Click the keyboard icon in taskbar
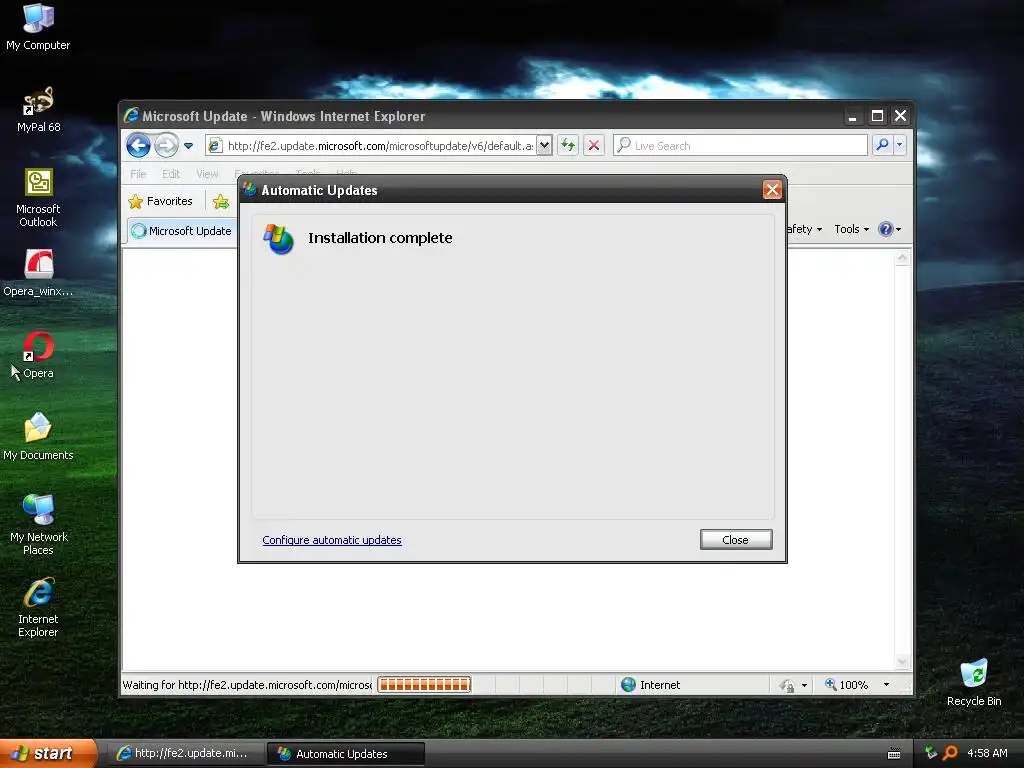Image resolution: width=1024 pixels, height=768 pixels. [x=894, y=754]
